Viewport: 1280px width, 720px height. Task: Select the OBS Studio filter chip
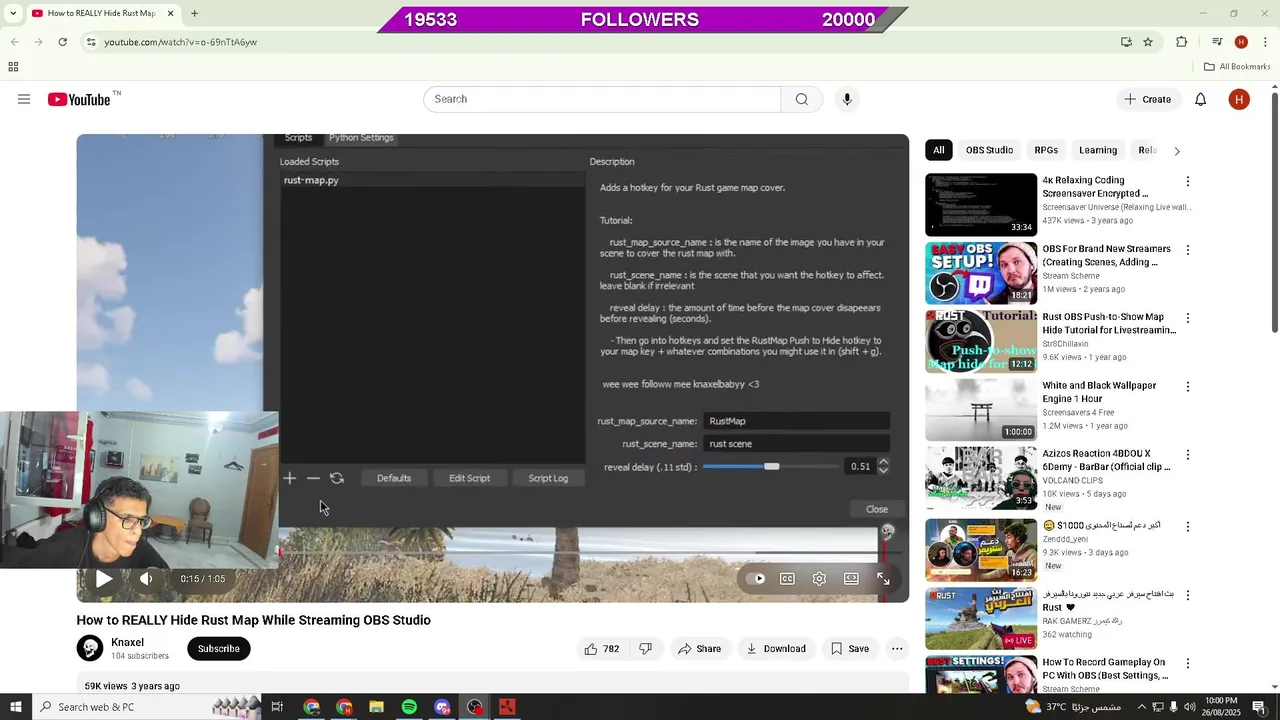point(989,150)
